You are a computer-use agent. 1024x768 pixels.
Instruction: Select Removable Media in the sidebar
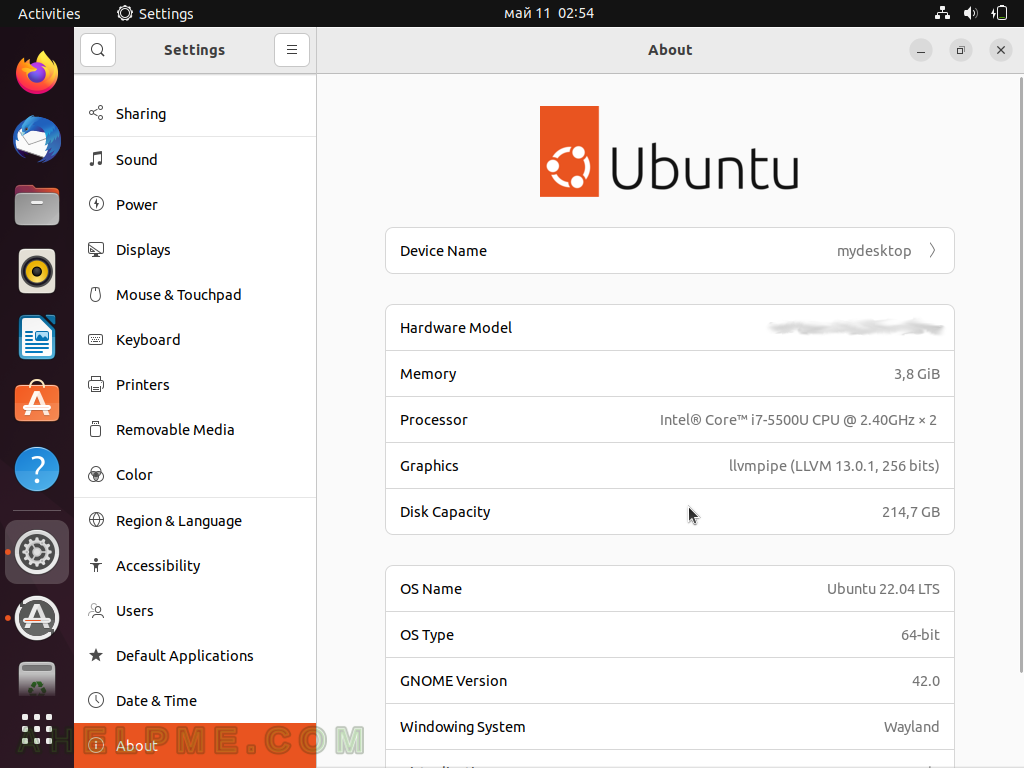point(195,430)
